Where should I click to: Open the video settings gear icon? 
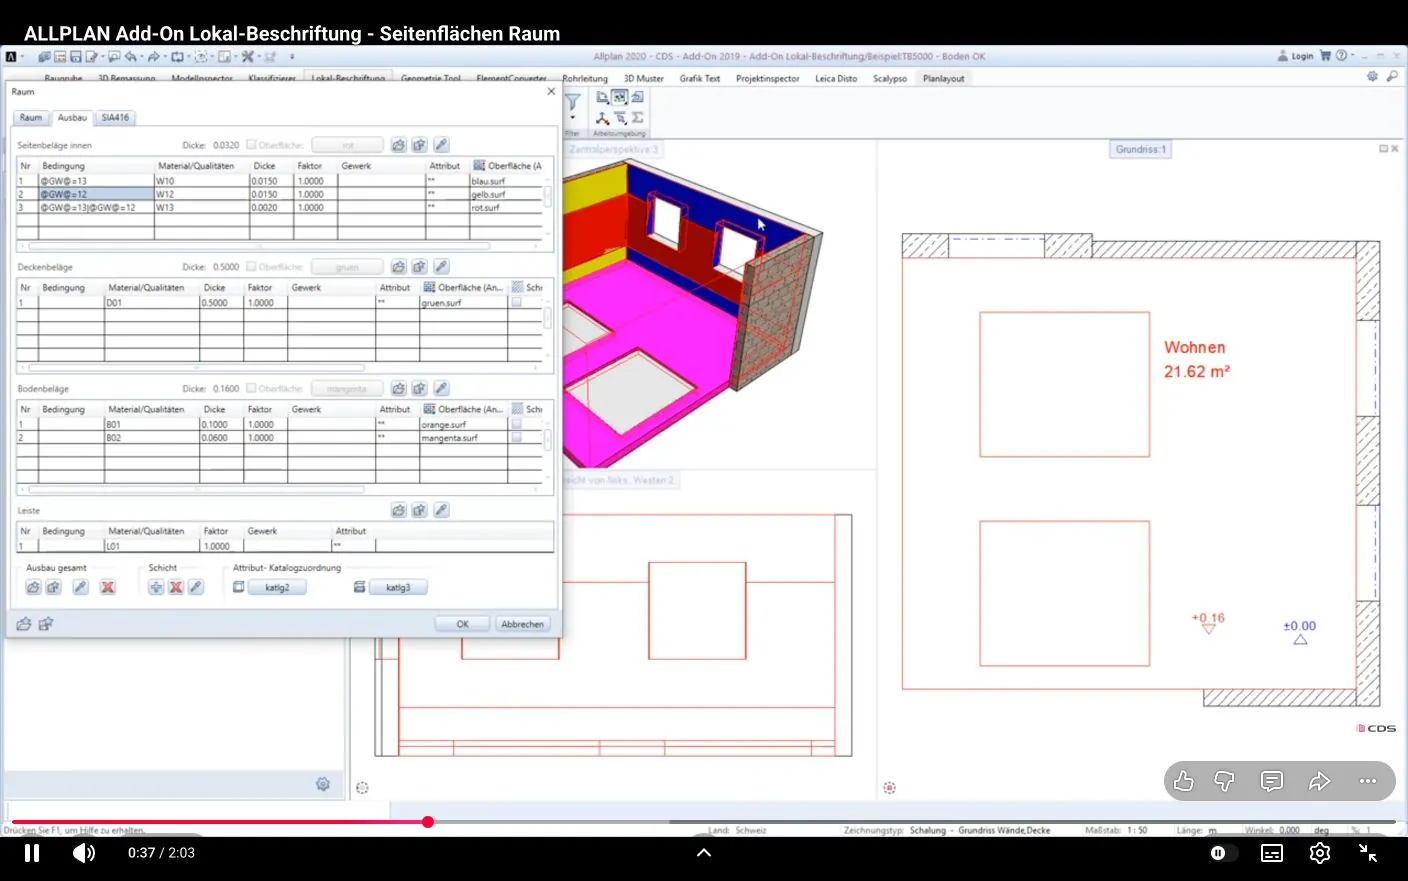pyautogui.click(x=1320, y=853)
